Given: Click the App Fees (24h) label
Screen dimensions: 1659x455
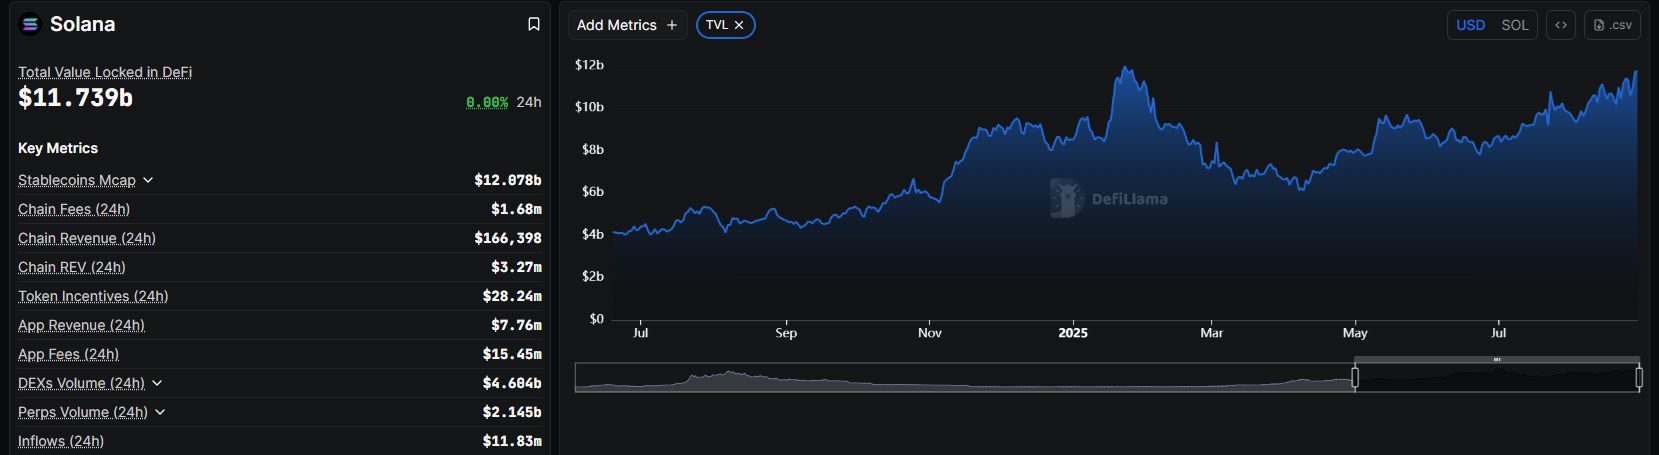Looking at the screenshot, I should coord(68,354).
